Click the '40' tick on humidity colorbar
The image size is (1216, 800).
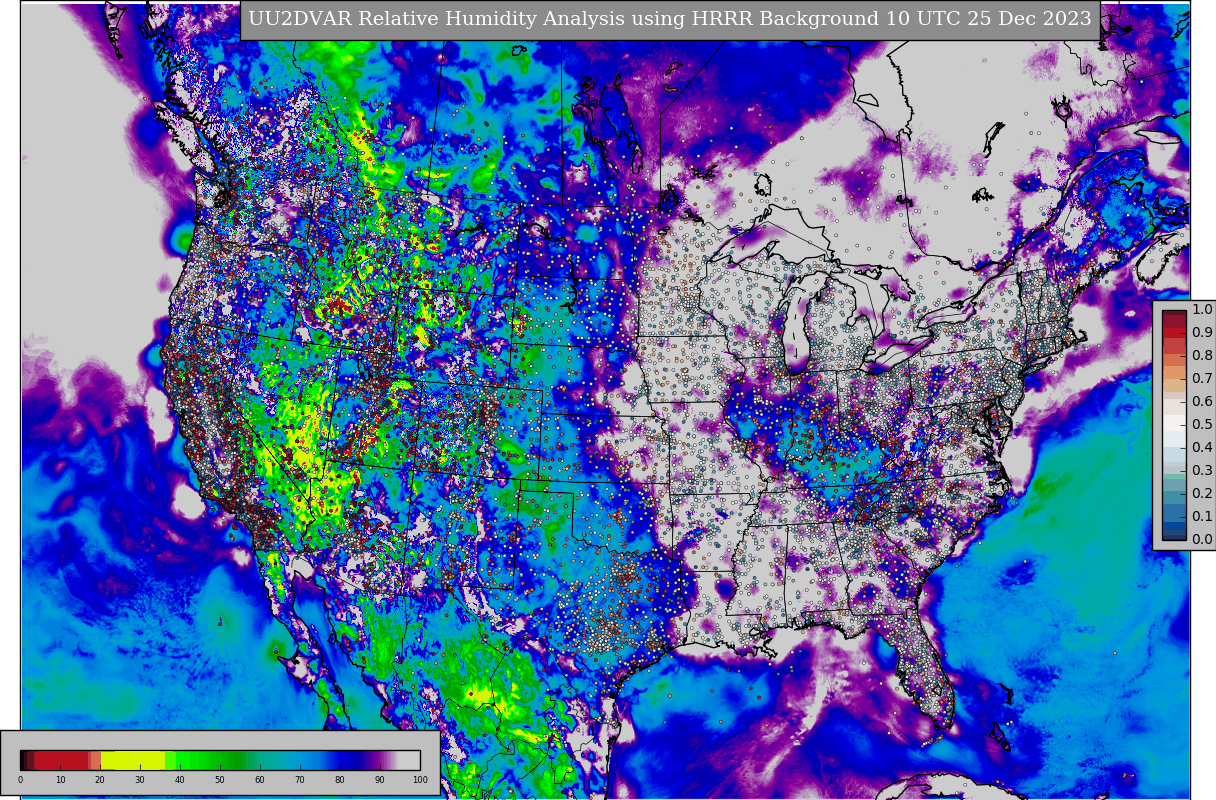coord(180,779)
